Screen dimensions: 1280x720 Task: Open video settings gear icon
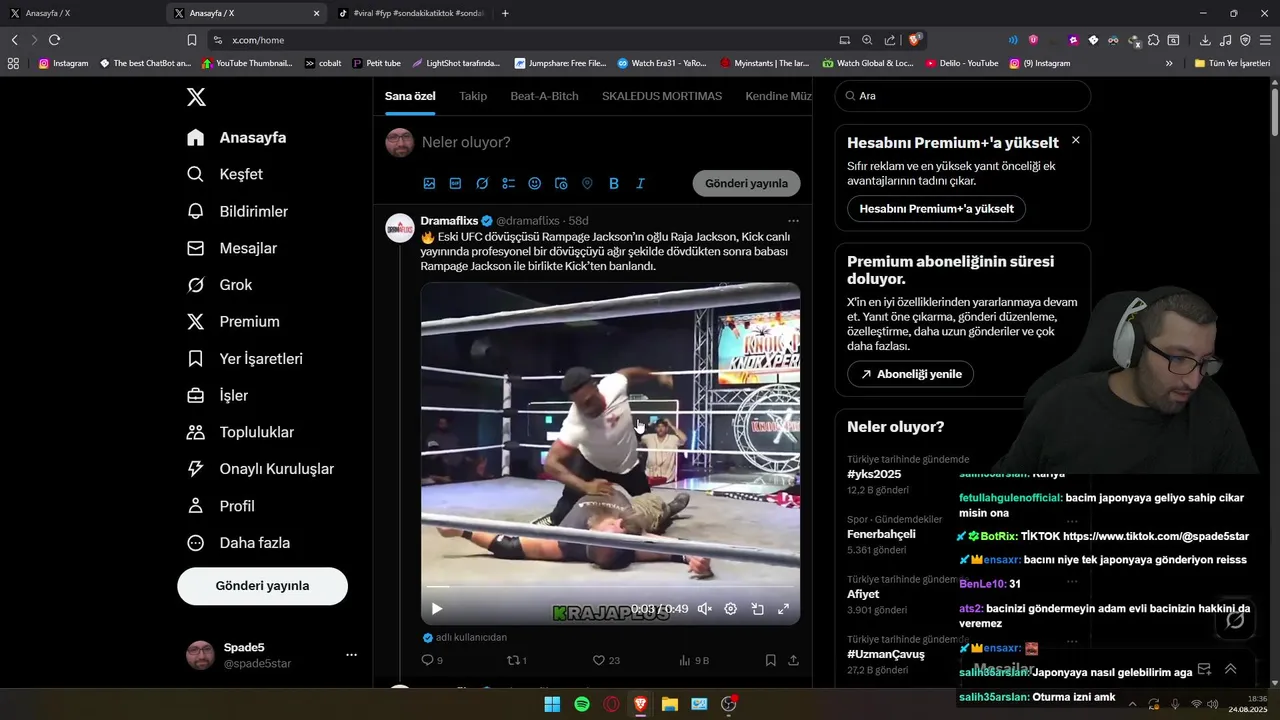[731, 609]
